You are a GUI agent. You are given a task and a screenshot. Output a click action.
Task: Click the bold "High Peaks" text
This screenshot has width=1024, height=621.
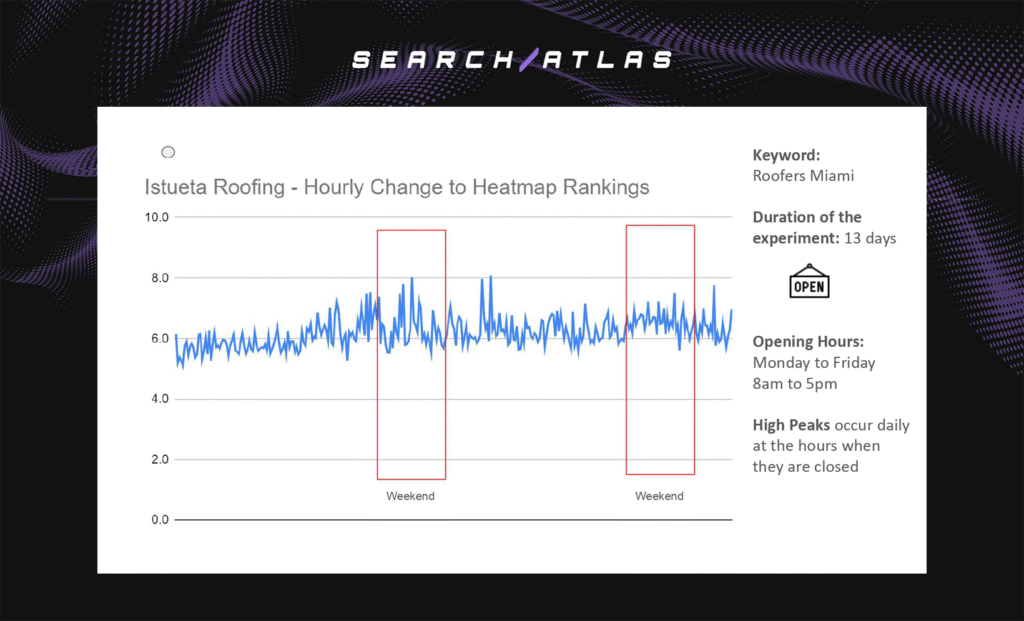[792, 426]
